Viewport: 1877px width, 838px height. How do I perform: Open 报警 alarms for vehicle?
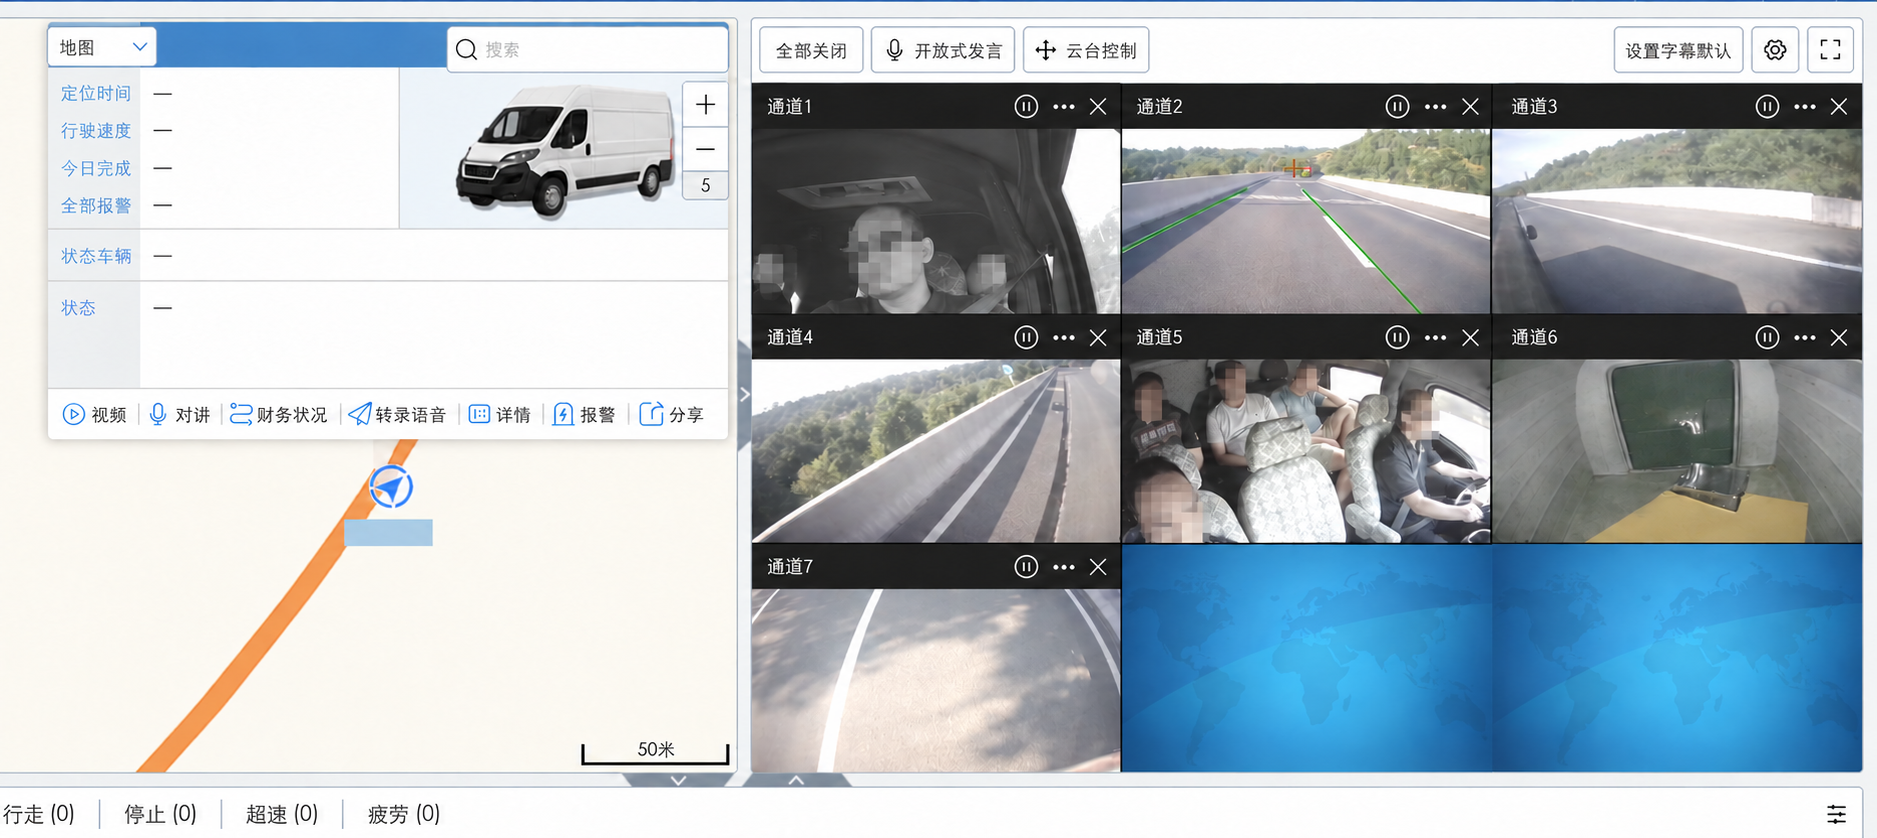pyautogui.click(x=584, y=414)
